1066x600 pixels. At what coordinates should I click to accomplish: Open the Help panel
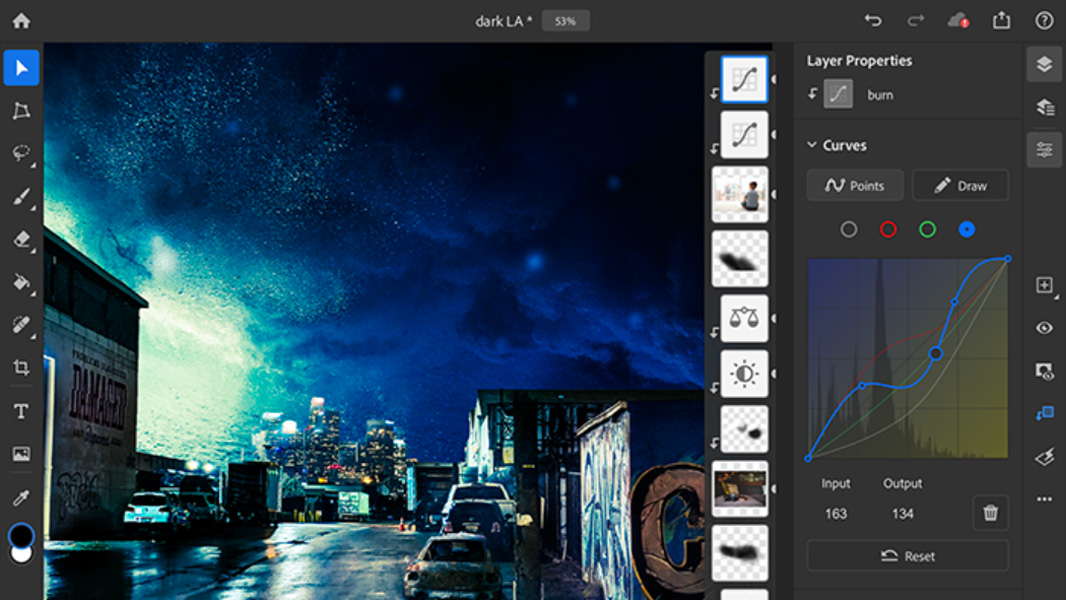(1044, 20)
